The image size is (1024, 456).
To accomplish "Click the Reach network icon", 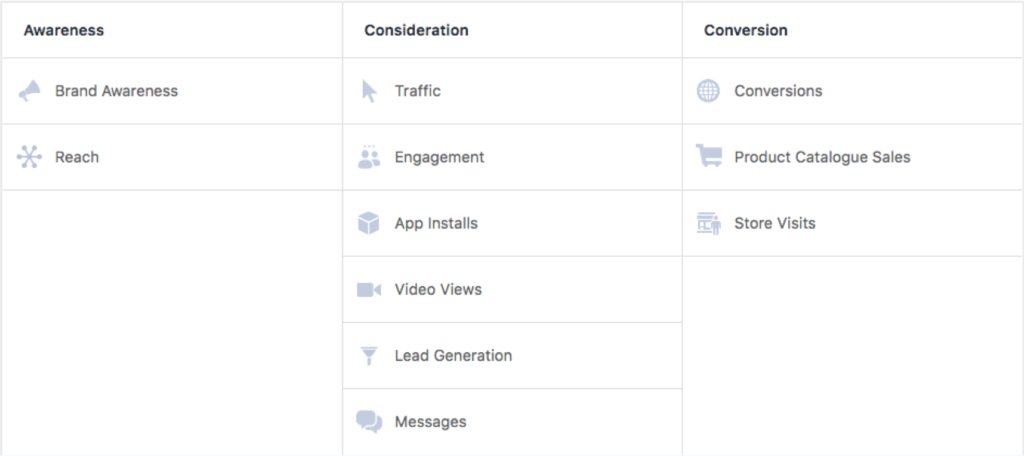I will [x=29, y=157].
